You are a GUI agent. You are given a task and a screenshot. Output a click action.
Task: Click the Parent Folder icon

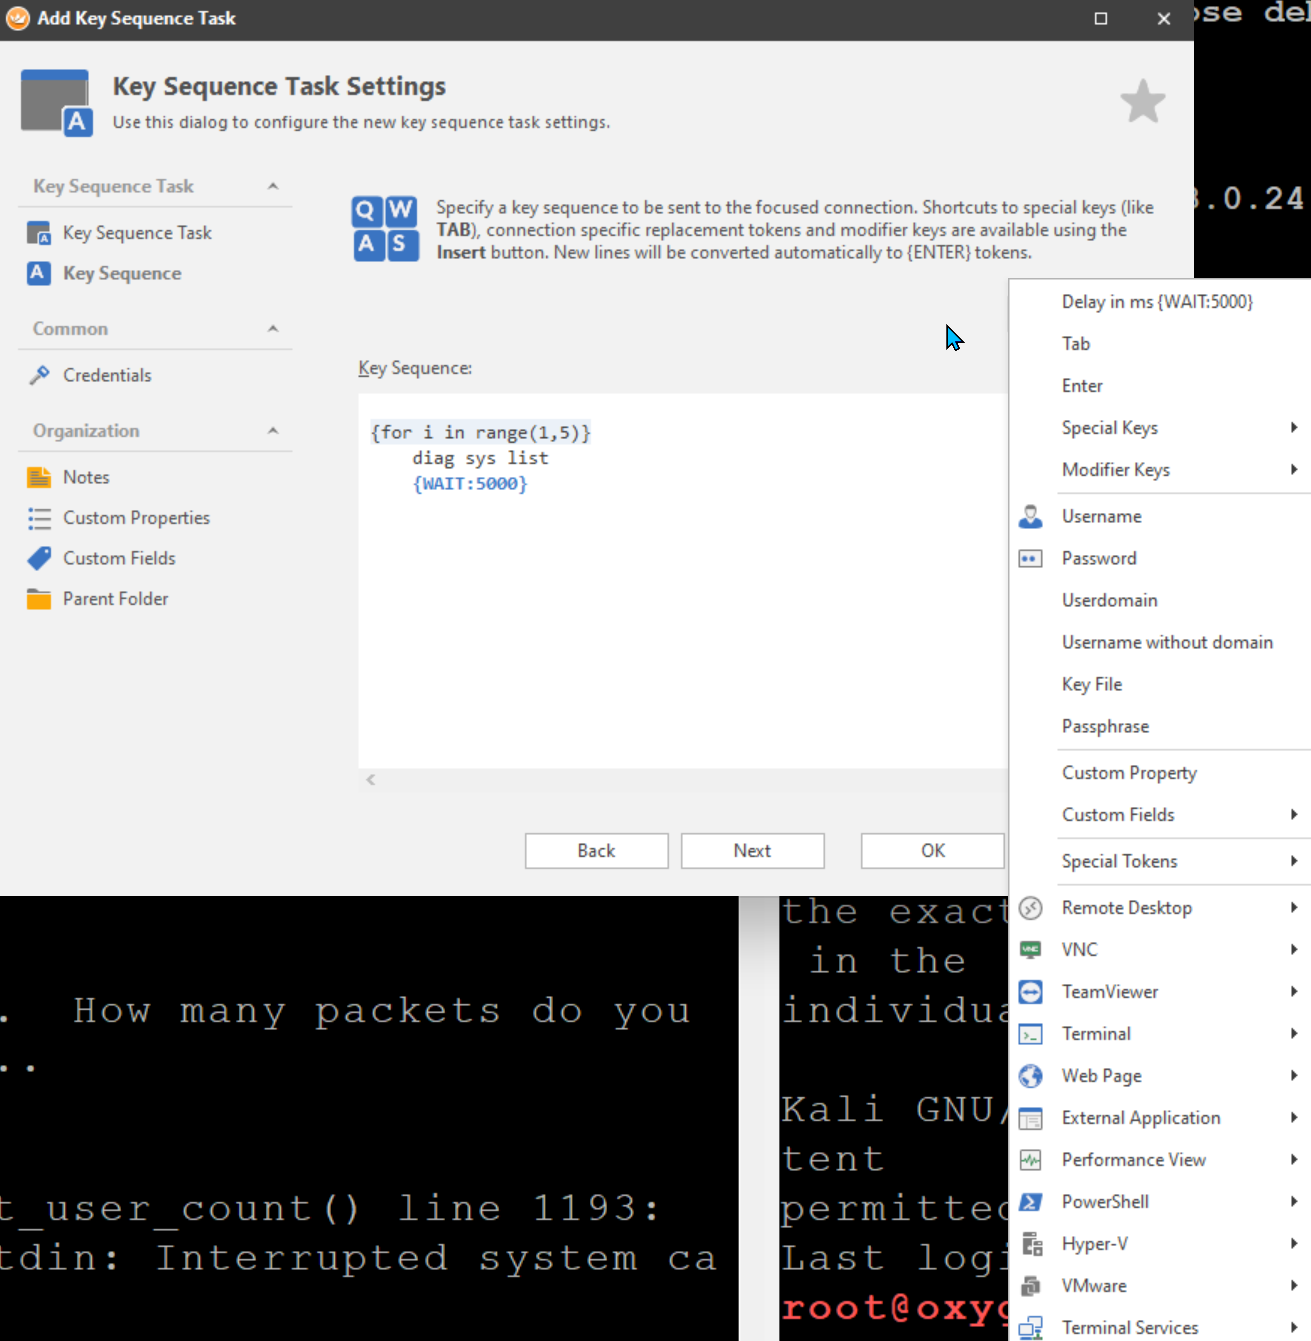pos(39,599)
